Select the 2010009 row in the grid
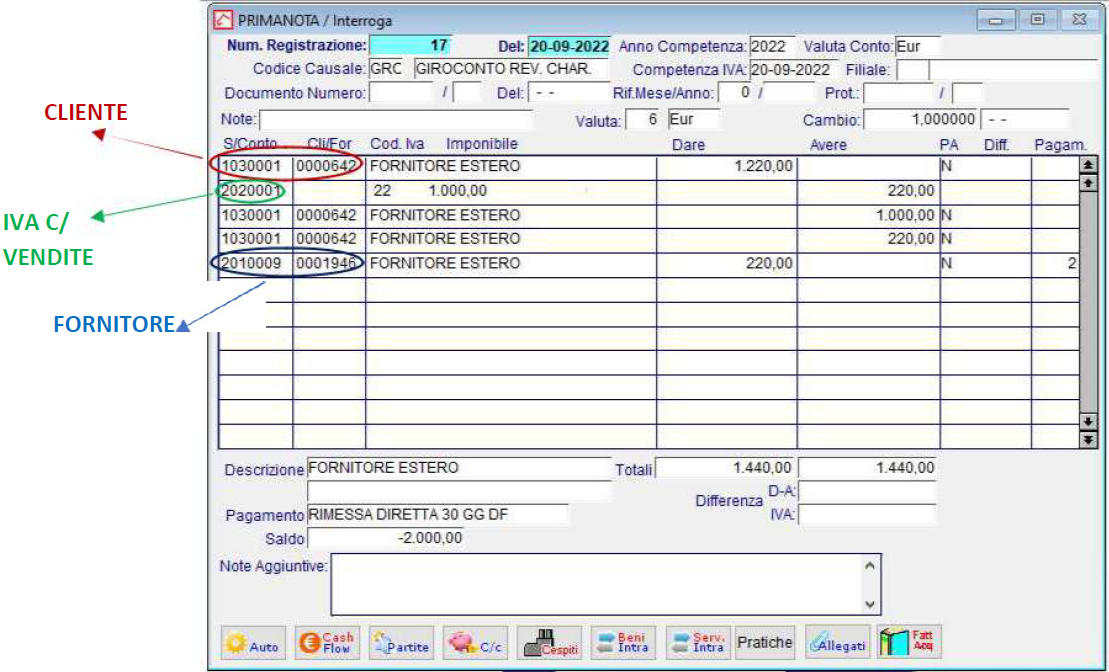Image resolution: width=1109 pixels, height=672 pixels. pos(649,263)
